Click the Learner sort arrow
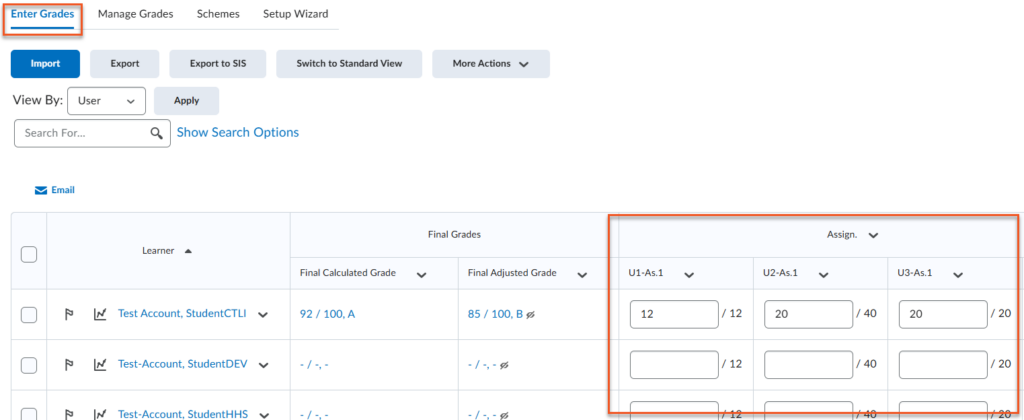The image size is (1024, 420). [x=188, y=250]
